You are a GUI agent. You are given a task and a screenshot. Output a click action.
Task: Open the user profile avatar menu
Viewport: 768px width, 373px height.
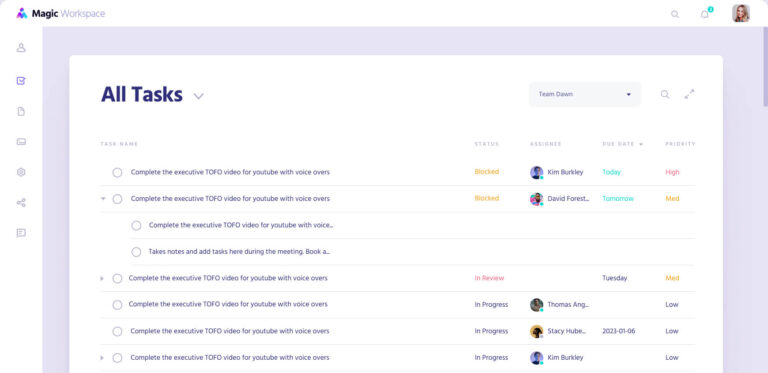point(741,14)
